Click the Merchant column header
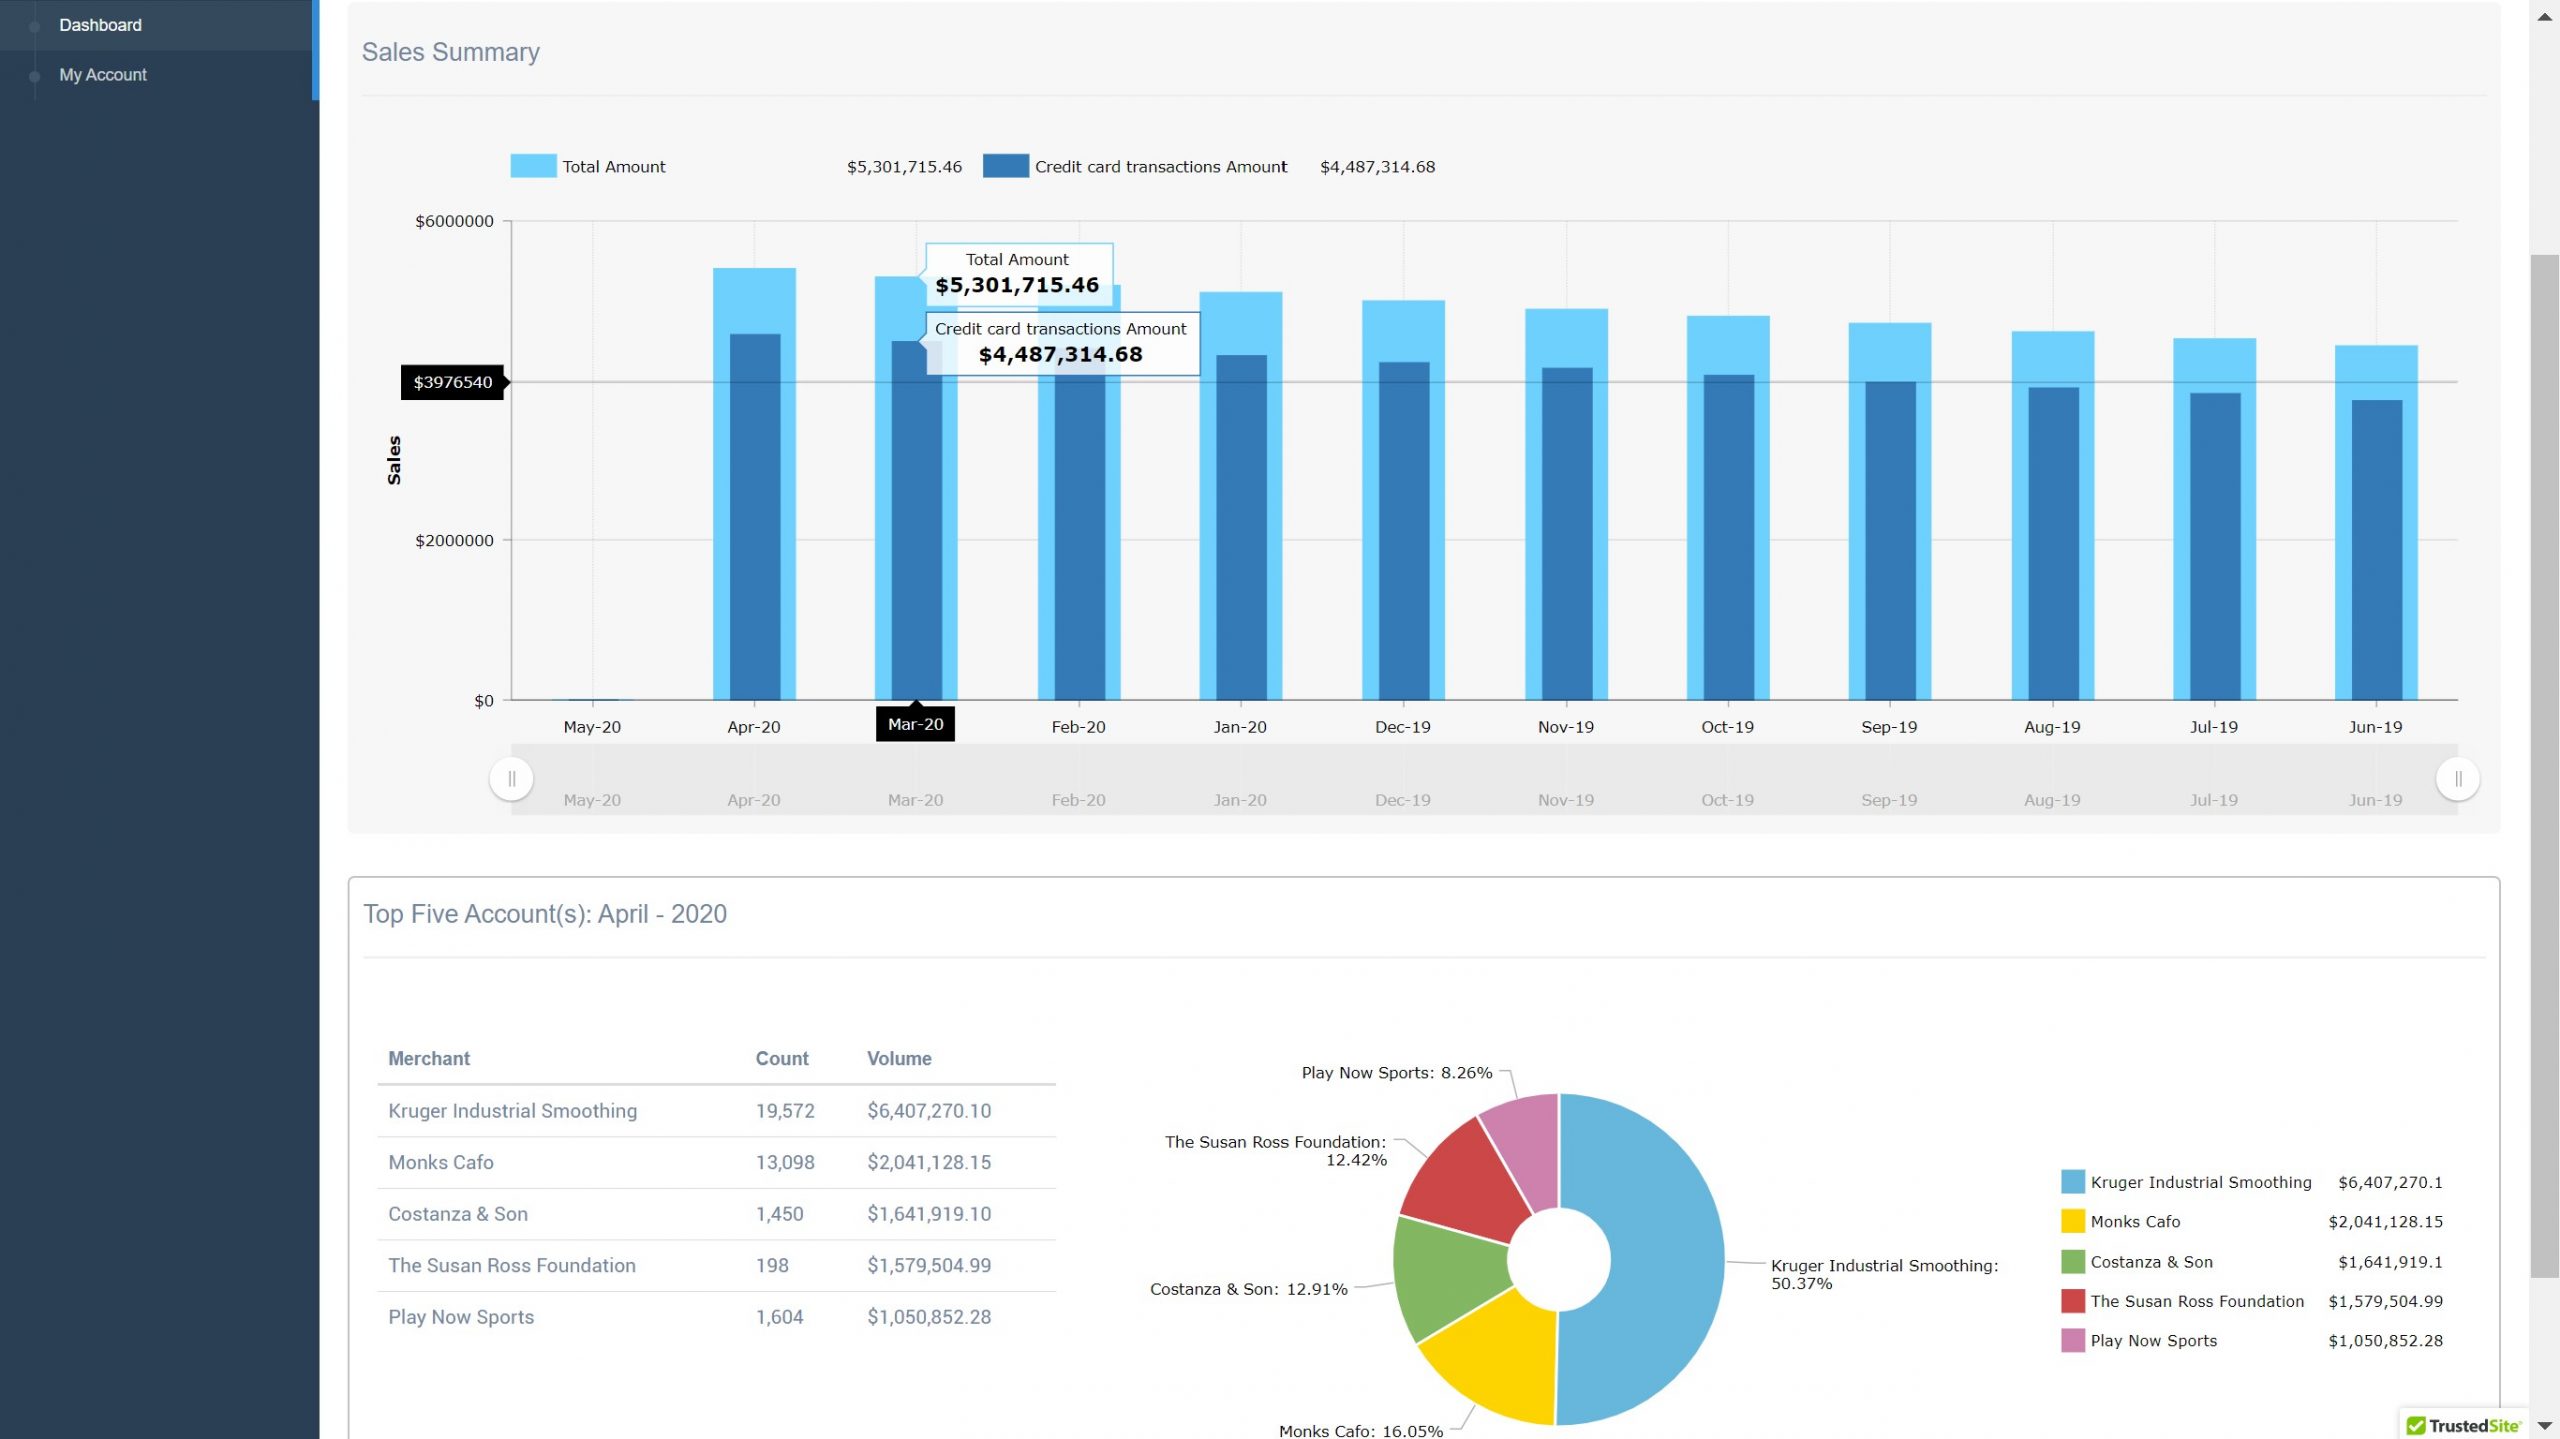 click(x=429, y=1058)
